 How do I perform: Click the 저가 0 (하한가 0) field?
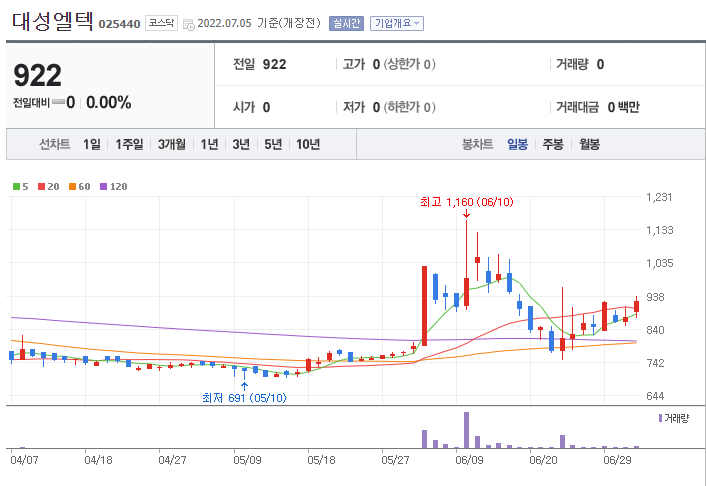pyautogui.click(x=389, y=107)
